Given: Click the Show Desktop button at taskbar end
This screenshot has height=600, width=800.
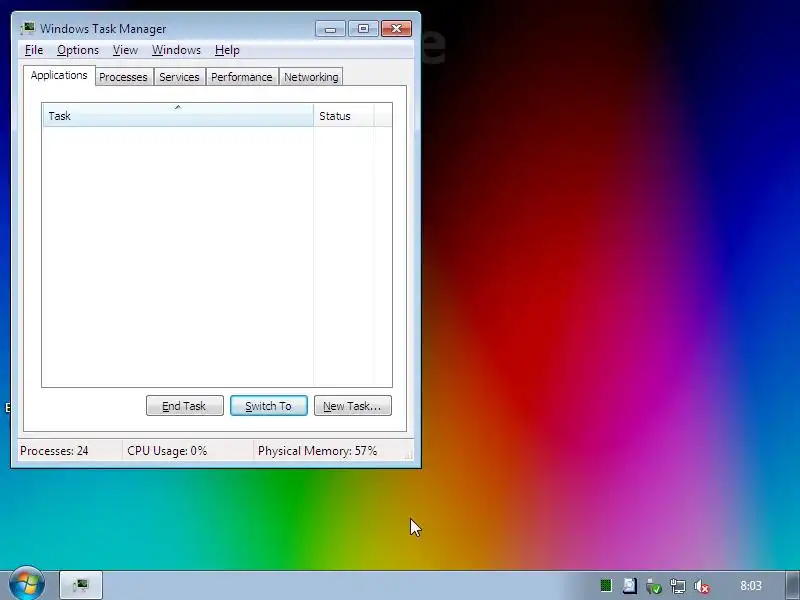Looking at the screenshot, I should point(793,585).
